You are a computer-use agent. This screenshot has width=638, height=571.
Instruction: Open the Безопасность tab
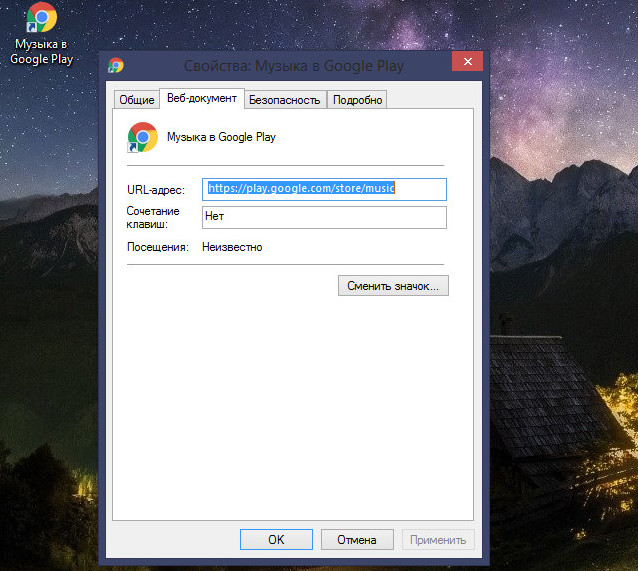(x=284, y=100)
